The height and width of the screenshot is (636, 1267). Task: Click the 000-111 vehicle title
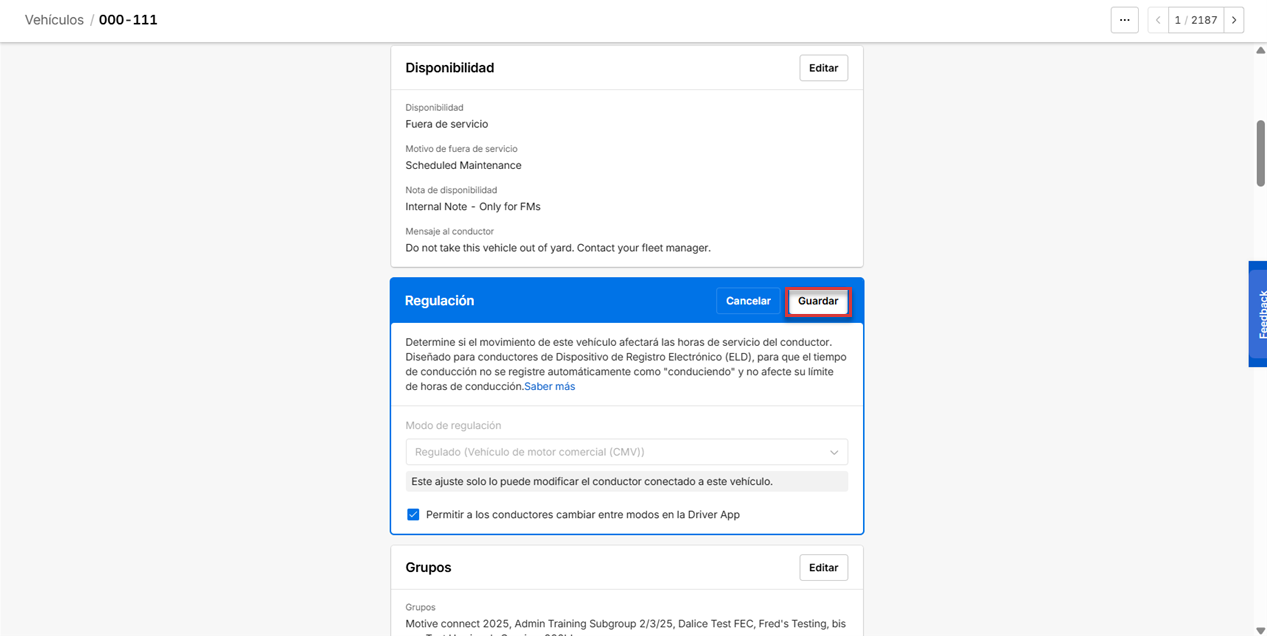pos(128,20)
